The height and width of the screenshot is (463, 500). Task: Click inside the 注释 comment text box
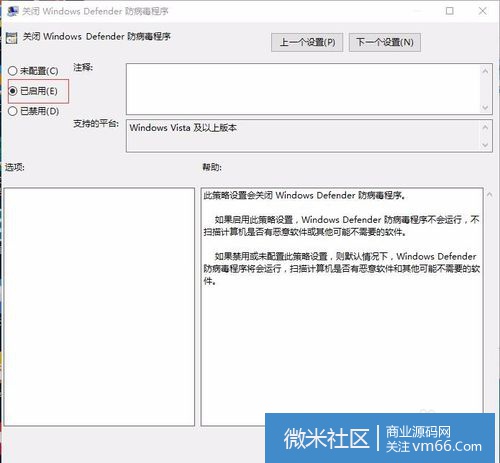click(x=303, y=89)
